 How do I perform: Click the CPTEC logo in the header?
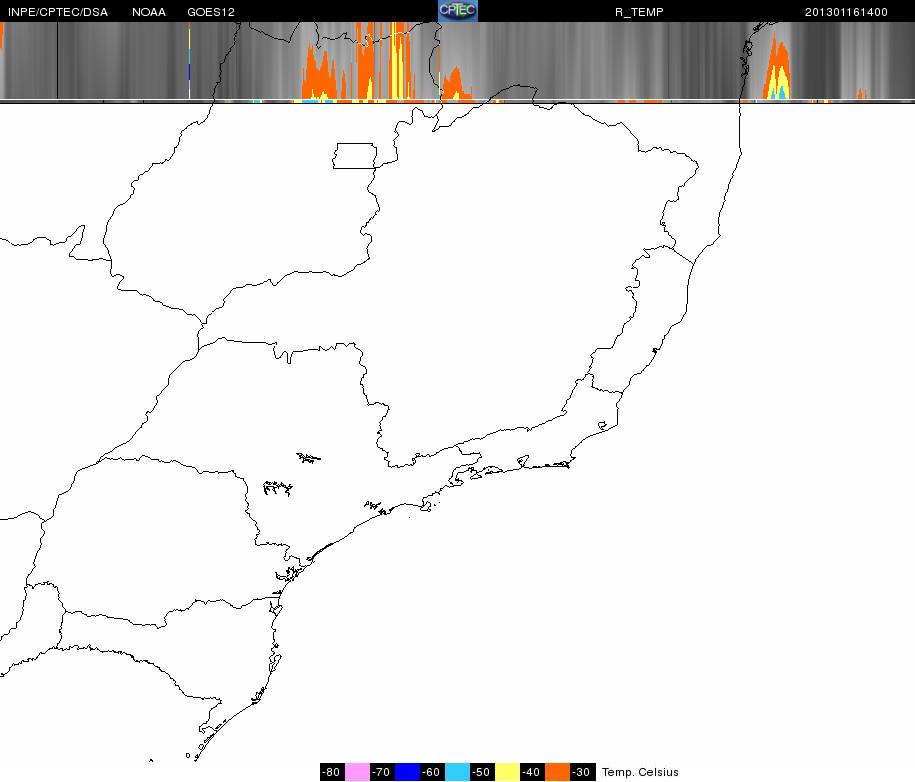458,11
